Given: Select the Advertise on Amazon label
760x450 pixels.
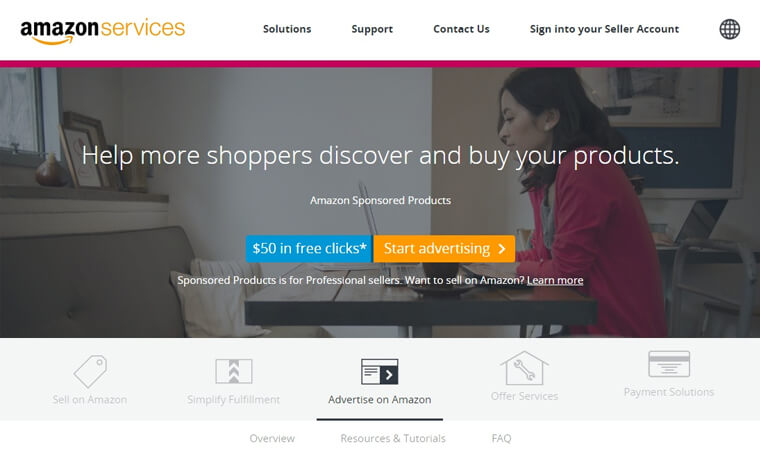Looking at the screenshot, I should point(380,400).
